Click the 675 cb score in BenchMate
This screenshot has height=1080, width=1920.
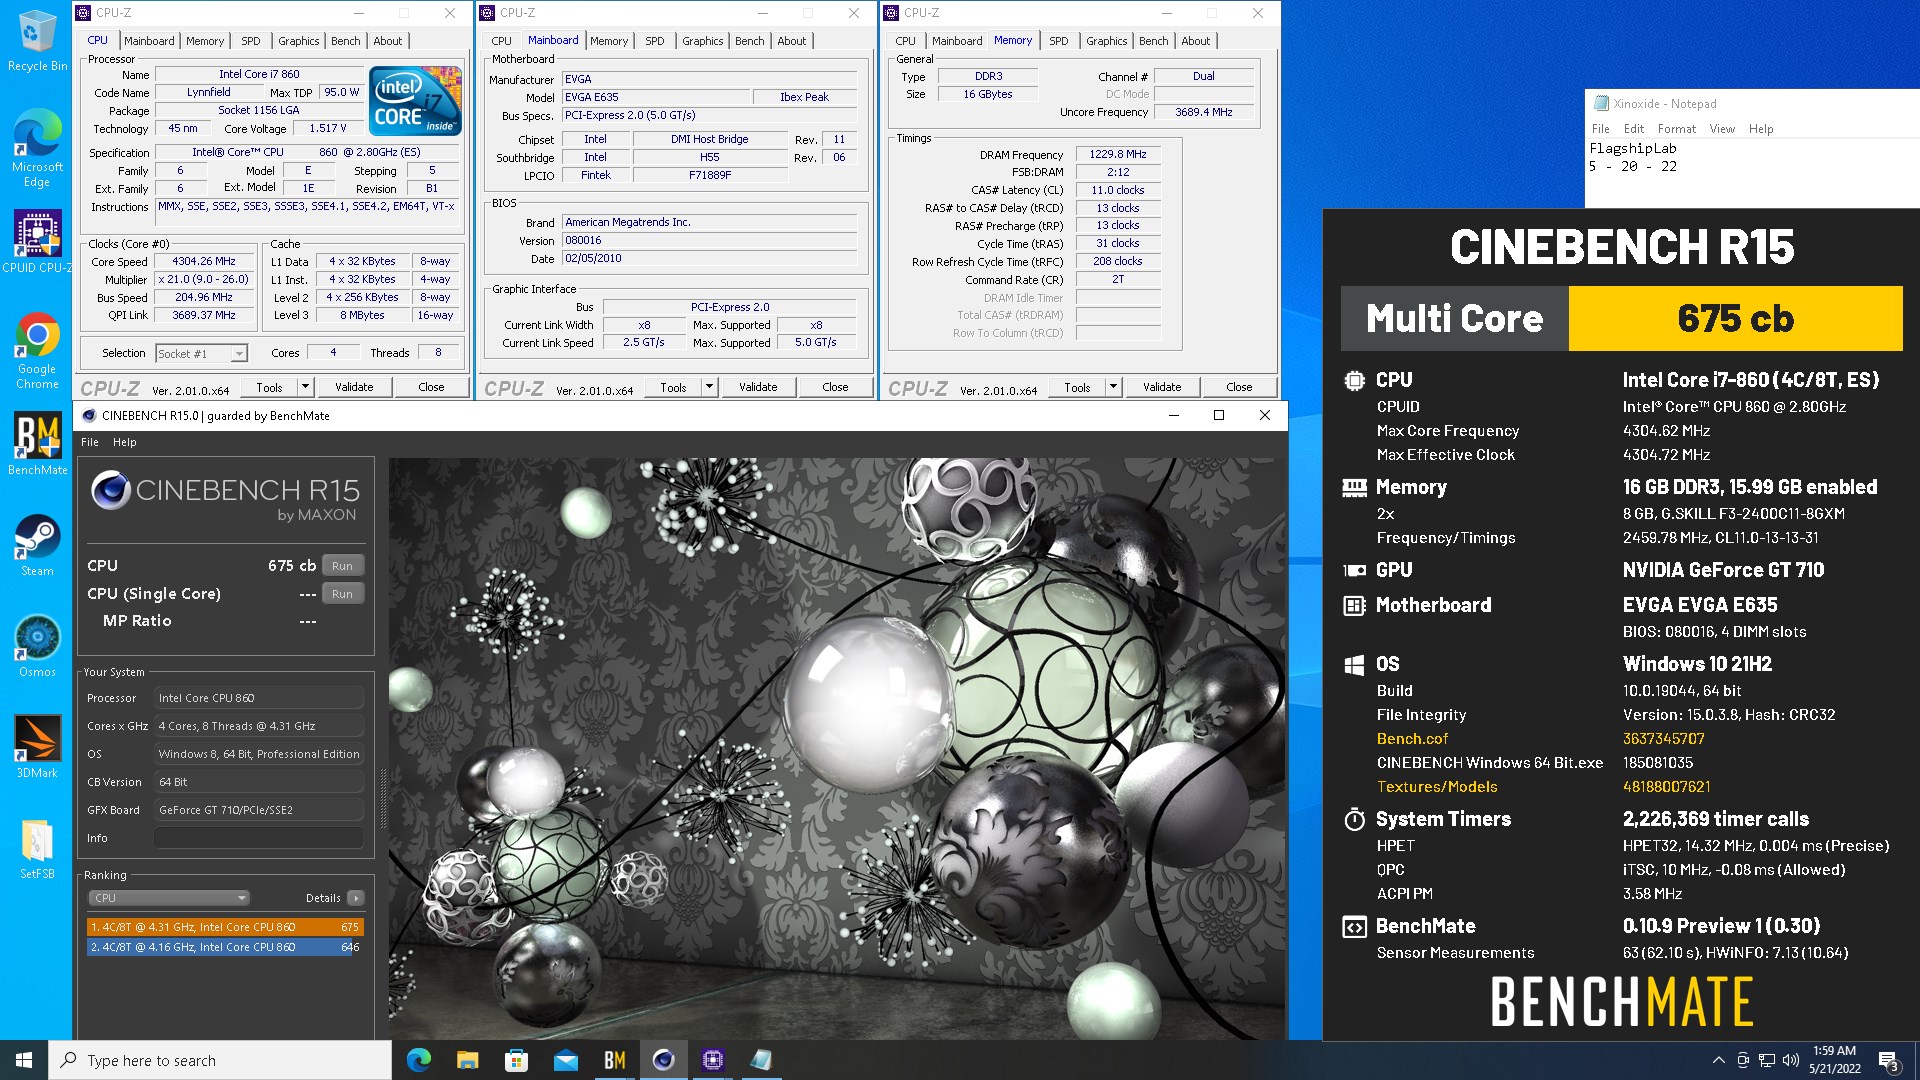click(1735, 319)
